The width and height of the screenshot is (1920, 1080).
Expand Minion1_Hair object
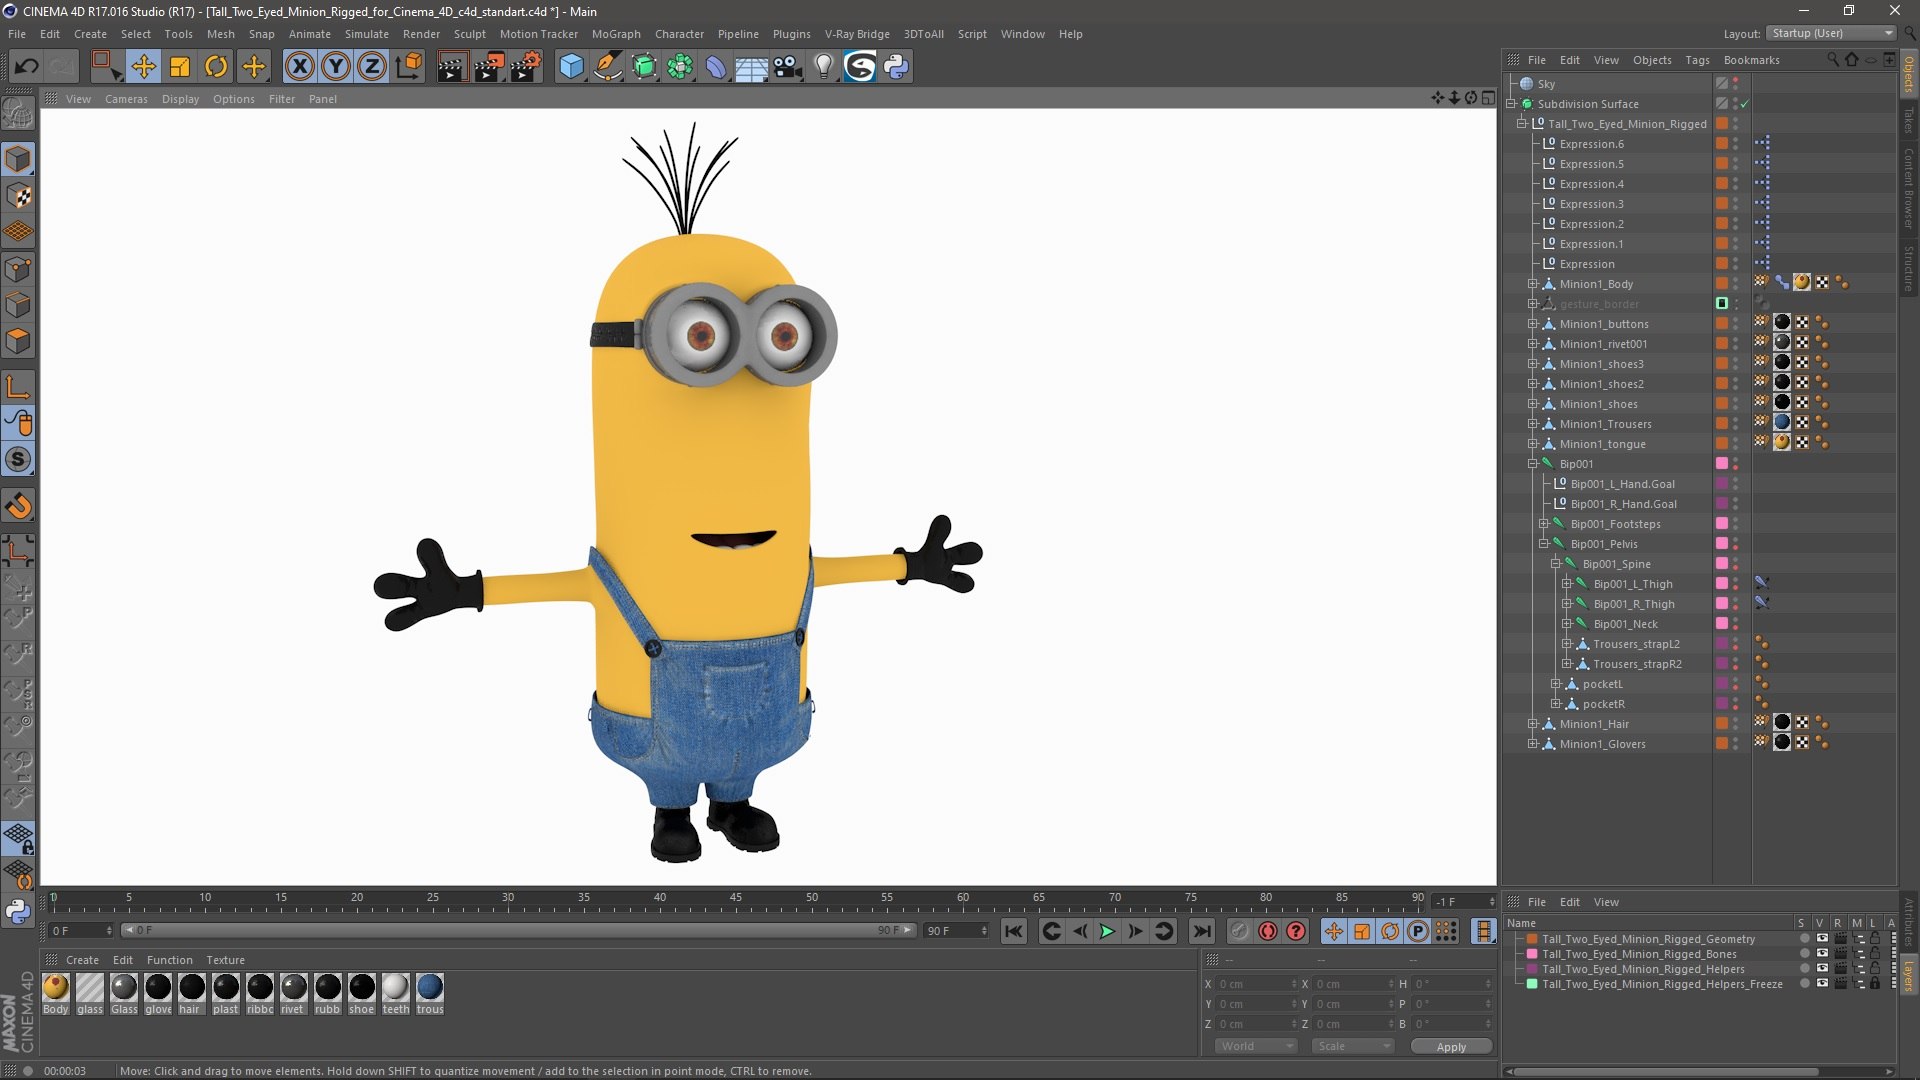(x=1532, y=724)
